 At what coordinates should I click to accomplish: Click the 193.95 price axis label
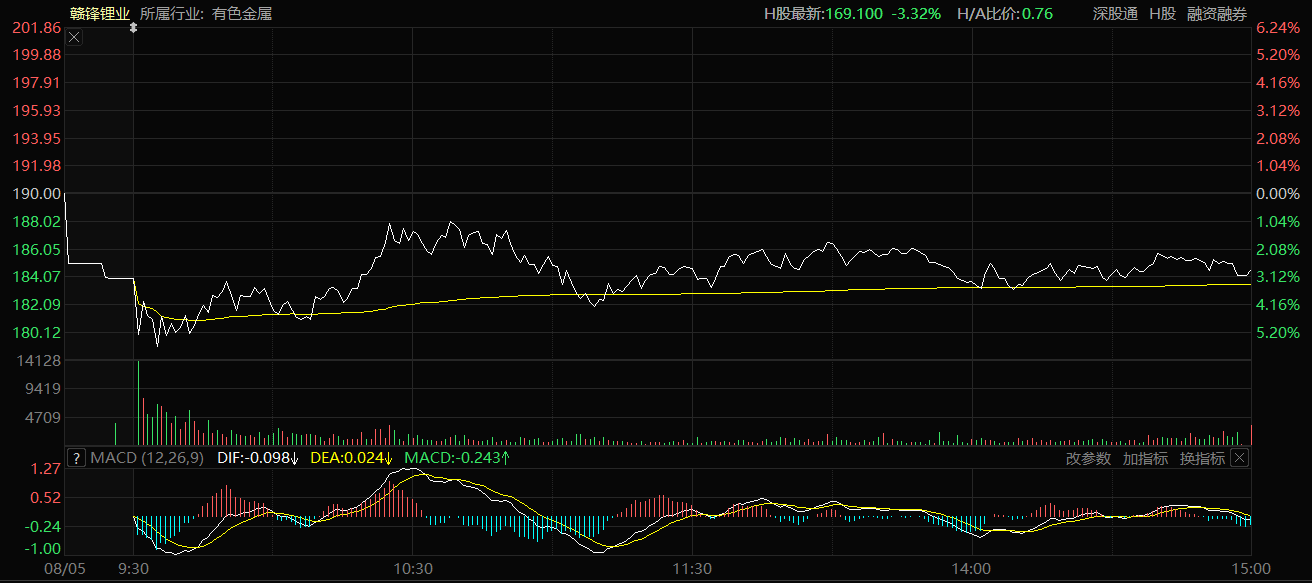37,138
